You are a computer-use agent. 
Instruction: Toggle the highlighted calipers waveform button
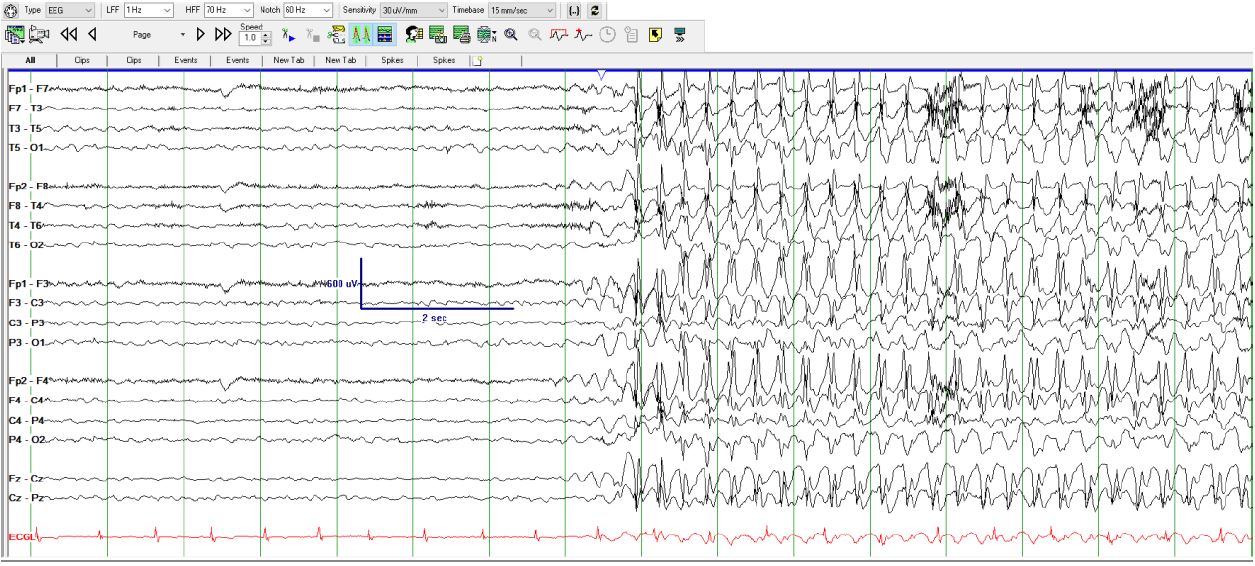tap(359, 34)
